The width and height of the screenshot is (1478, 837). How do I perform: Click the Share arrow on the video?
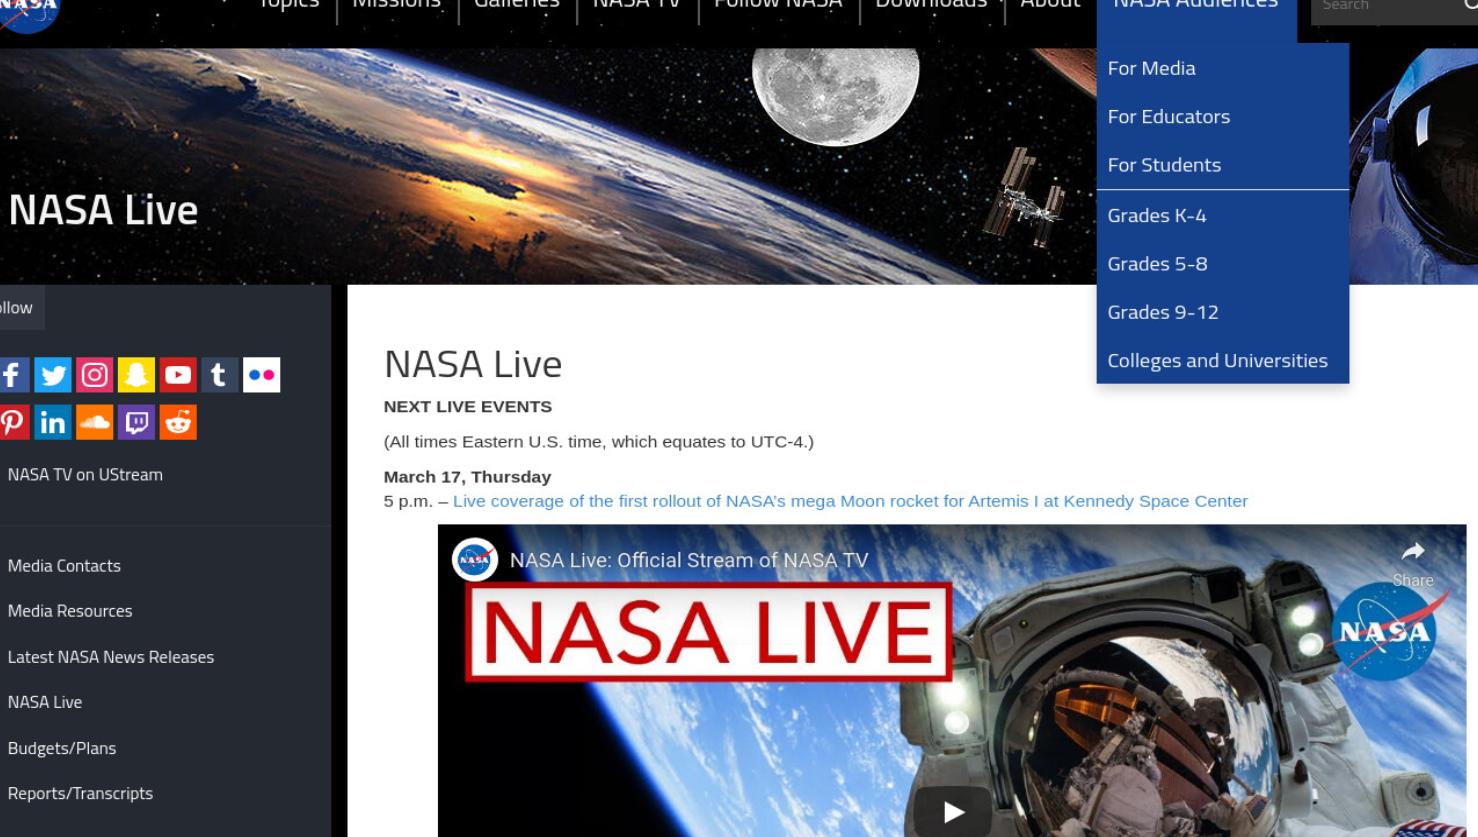(1412, 551)
